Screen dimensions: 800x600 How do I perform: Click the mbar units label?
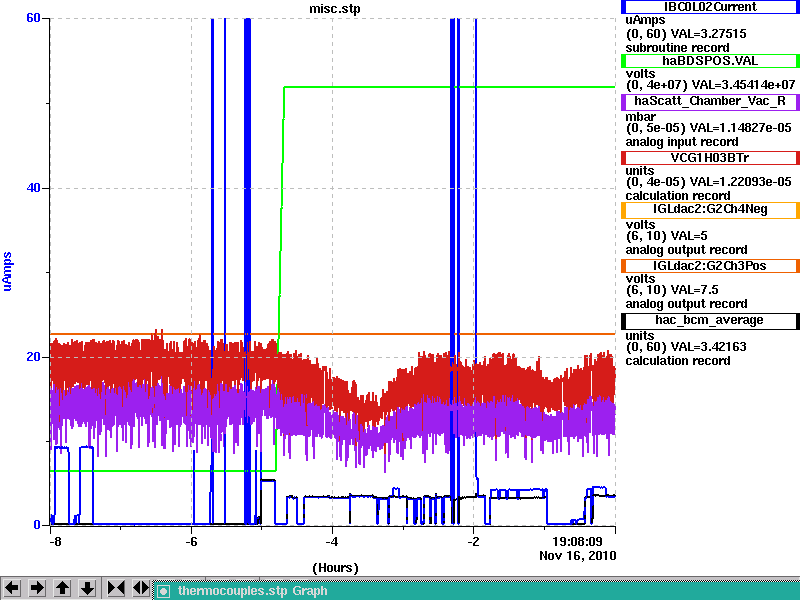tap(640, 117)
